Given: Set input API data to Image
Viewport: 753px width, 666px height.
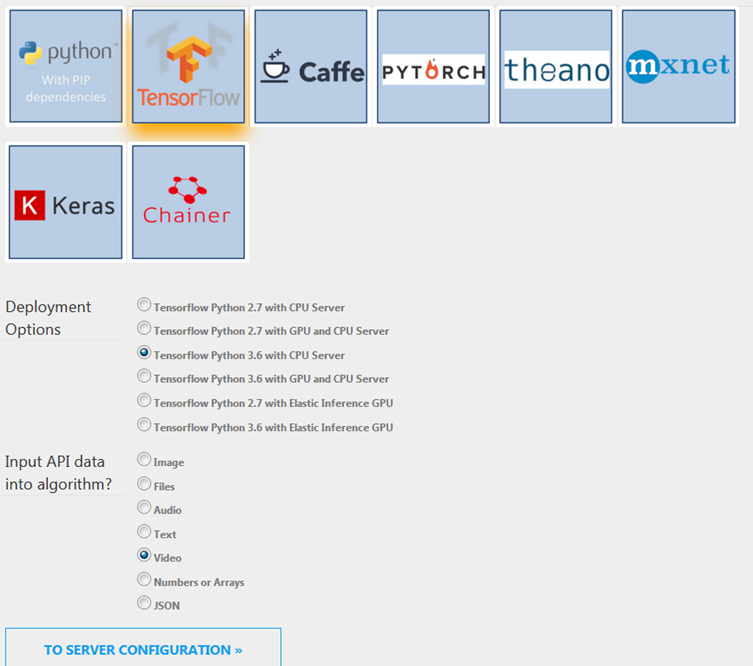Looking at the screenshot, I should pyautogui.click(x=144, y=459).
